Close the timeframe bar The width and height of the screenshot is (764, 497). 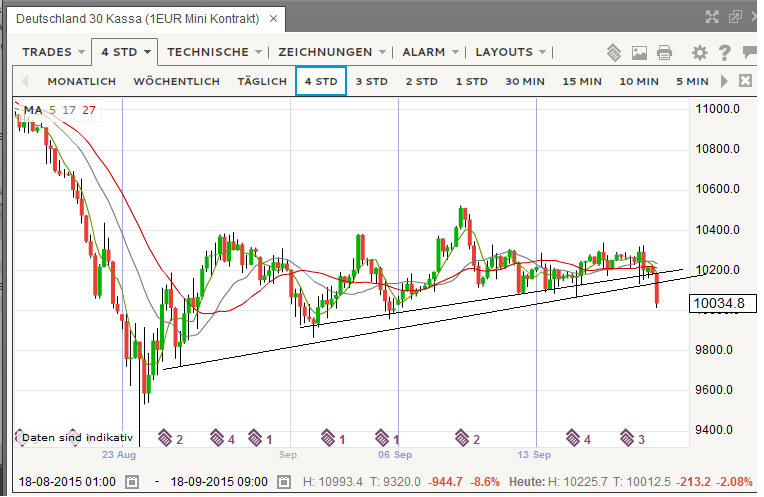click(x=745, y=81)
